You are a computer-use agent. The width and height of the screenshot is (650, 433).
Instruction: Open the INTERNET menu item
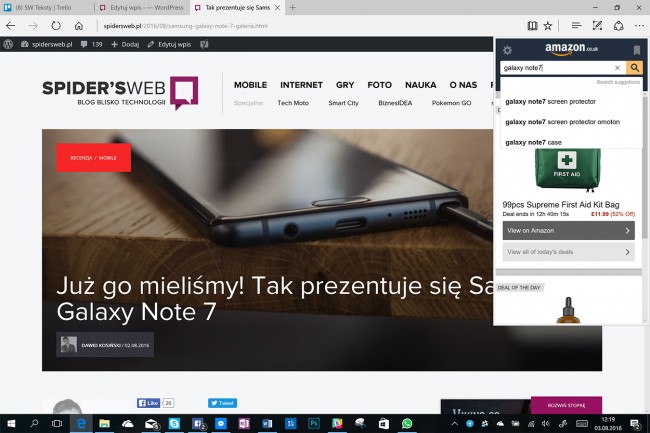301,85
